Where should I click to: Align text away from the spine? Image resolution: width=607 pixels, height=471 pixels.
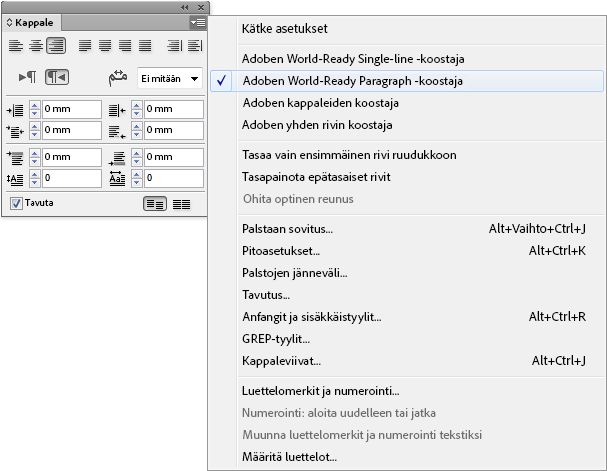195,46
